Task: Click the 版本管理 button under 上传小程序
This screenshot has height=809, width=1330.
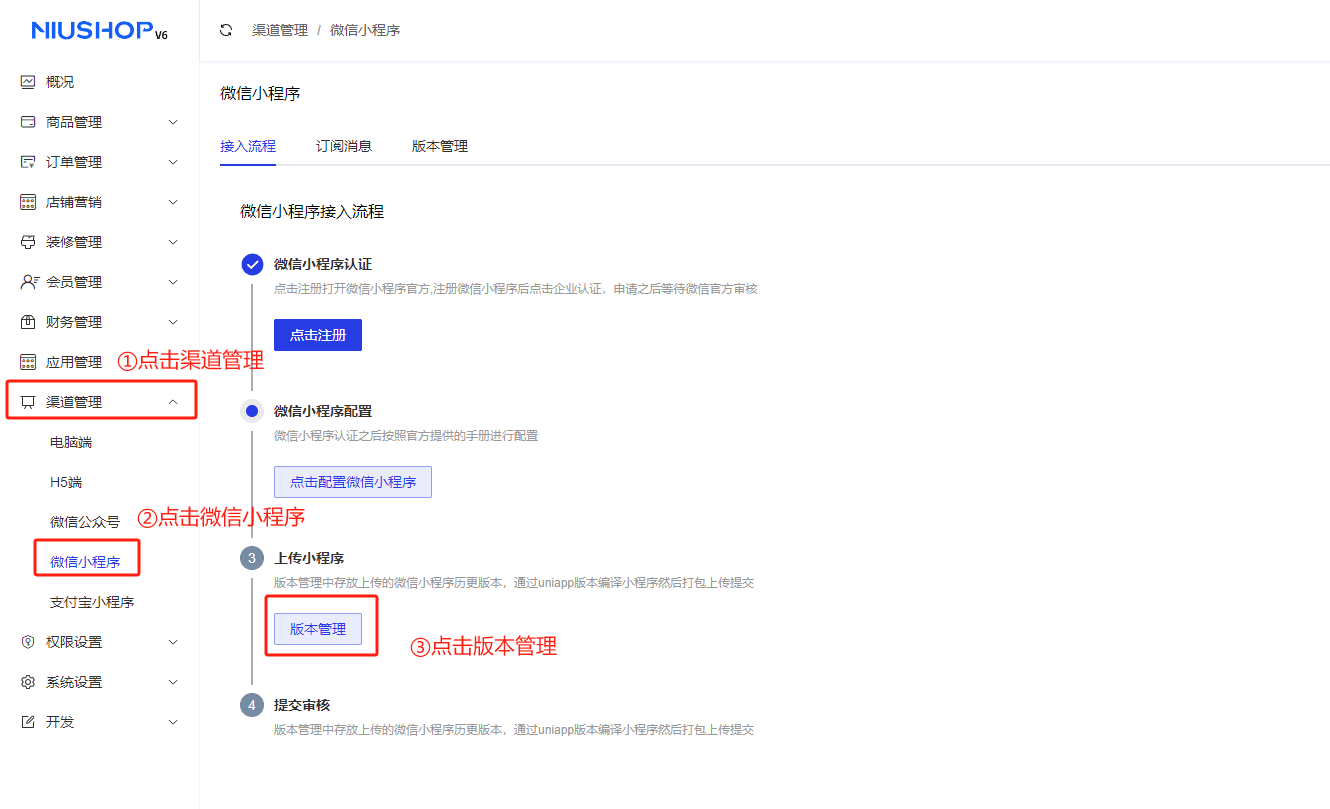Action: (x=318, y=629)
